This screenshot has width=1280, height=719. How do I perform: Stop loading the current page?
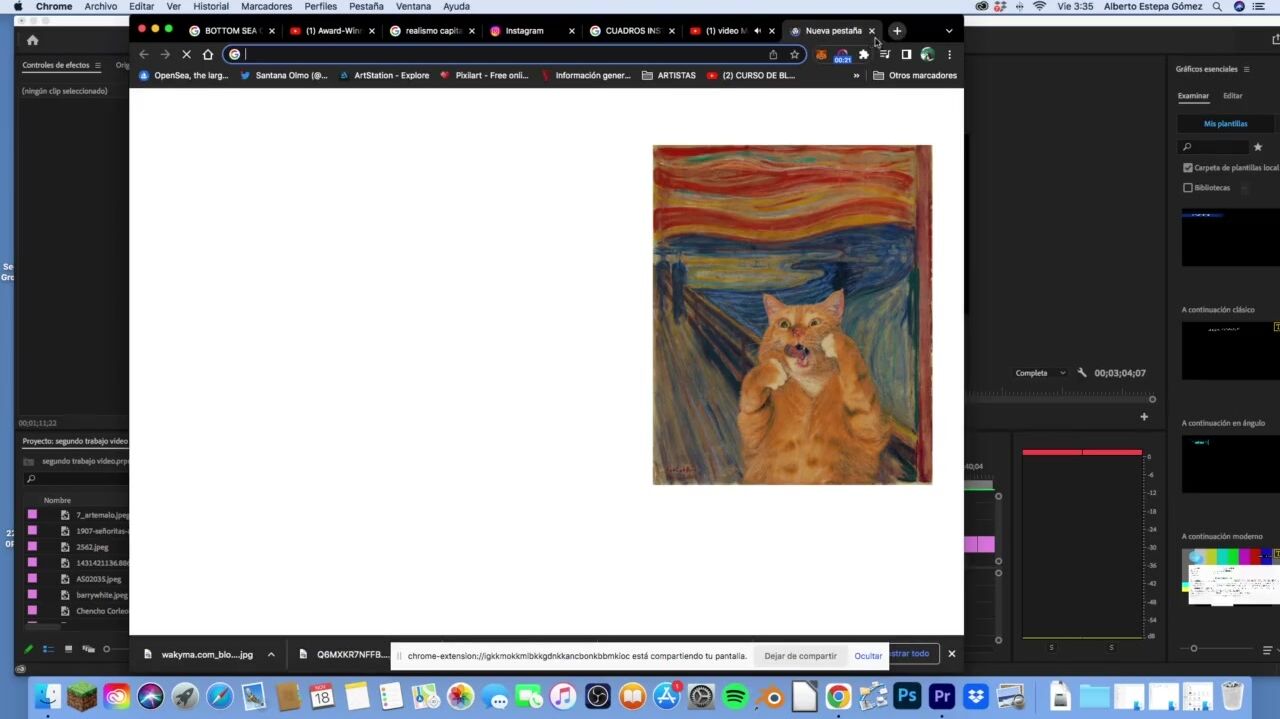(186, 55)
